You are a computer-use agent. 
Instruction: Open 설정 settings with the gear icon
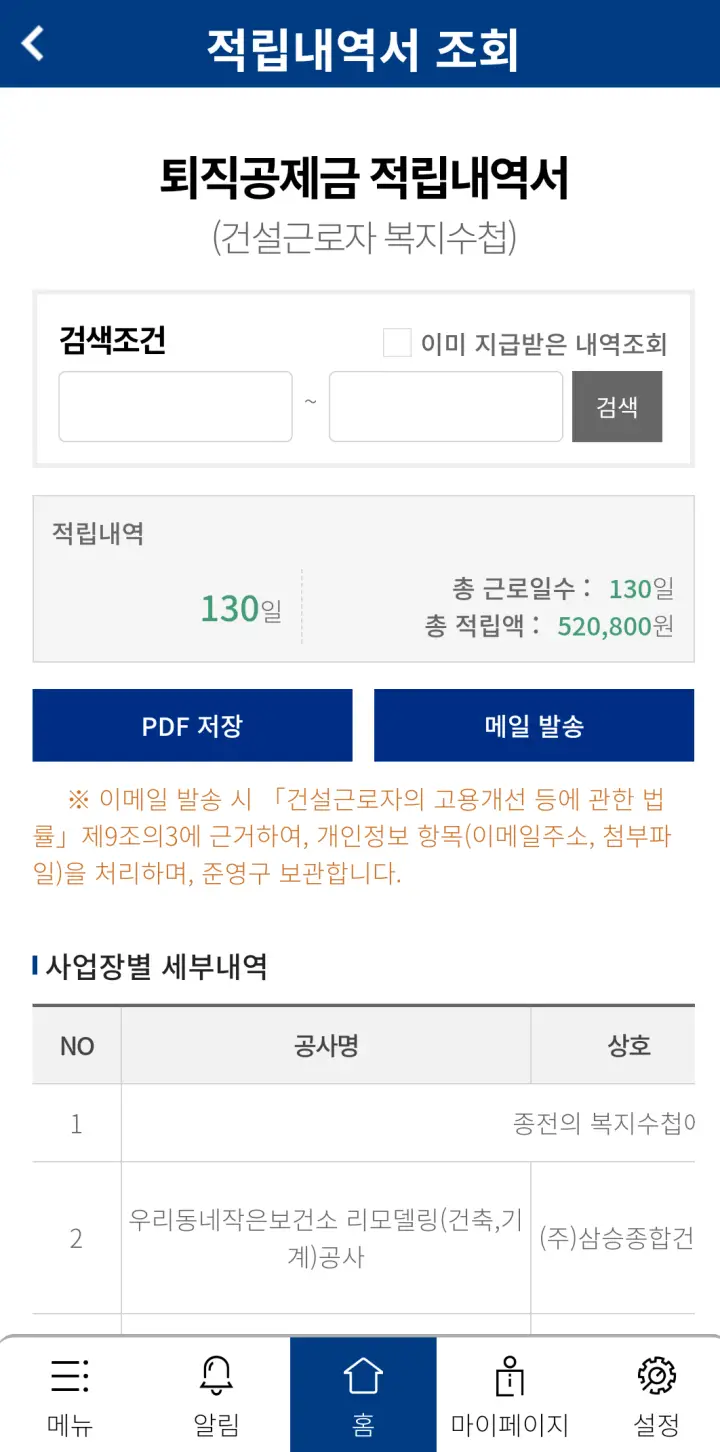click(657, 1393)
